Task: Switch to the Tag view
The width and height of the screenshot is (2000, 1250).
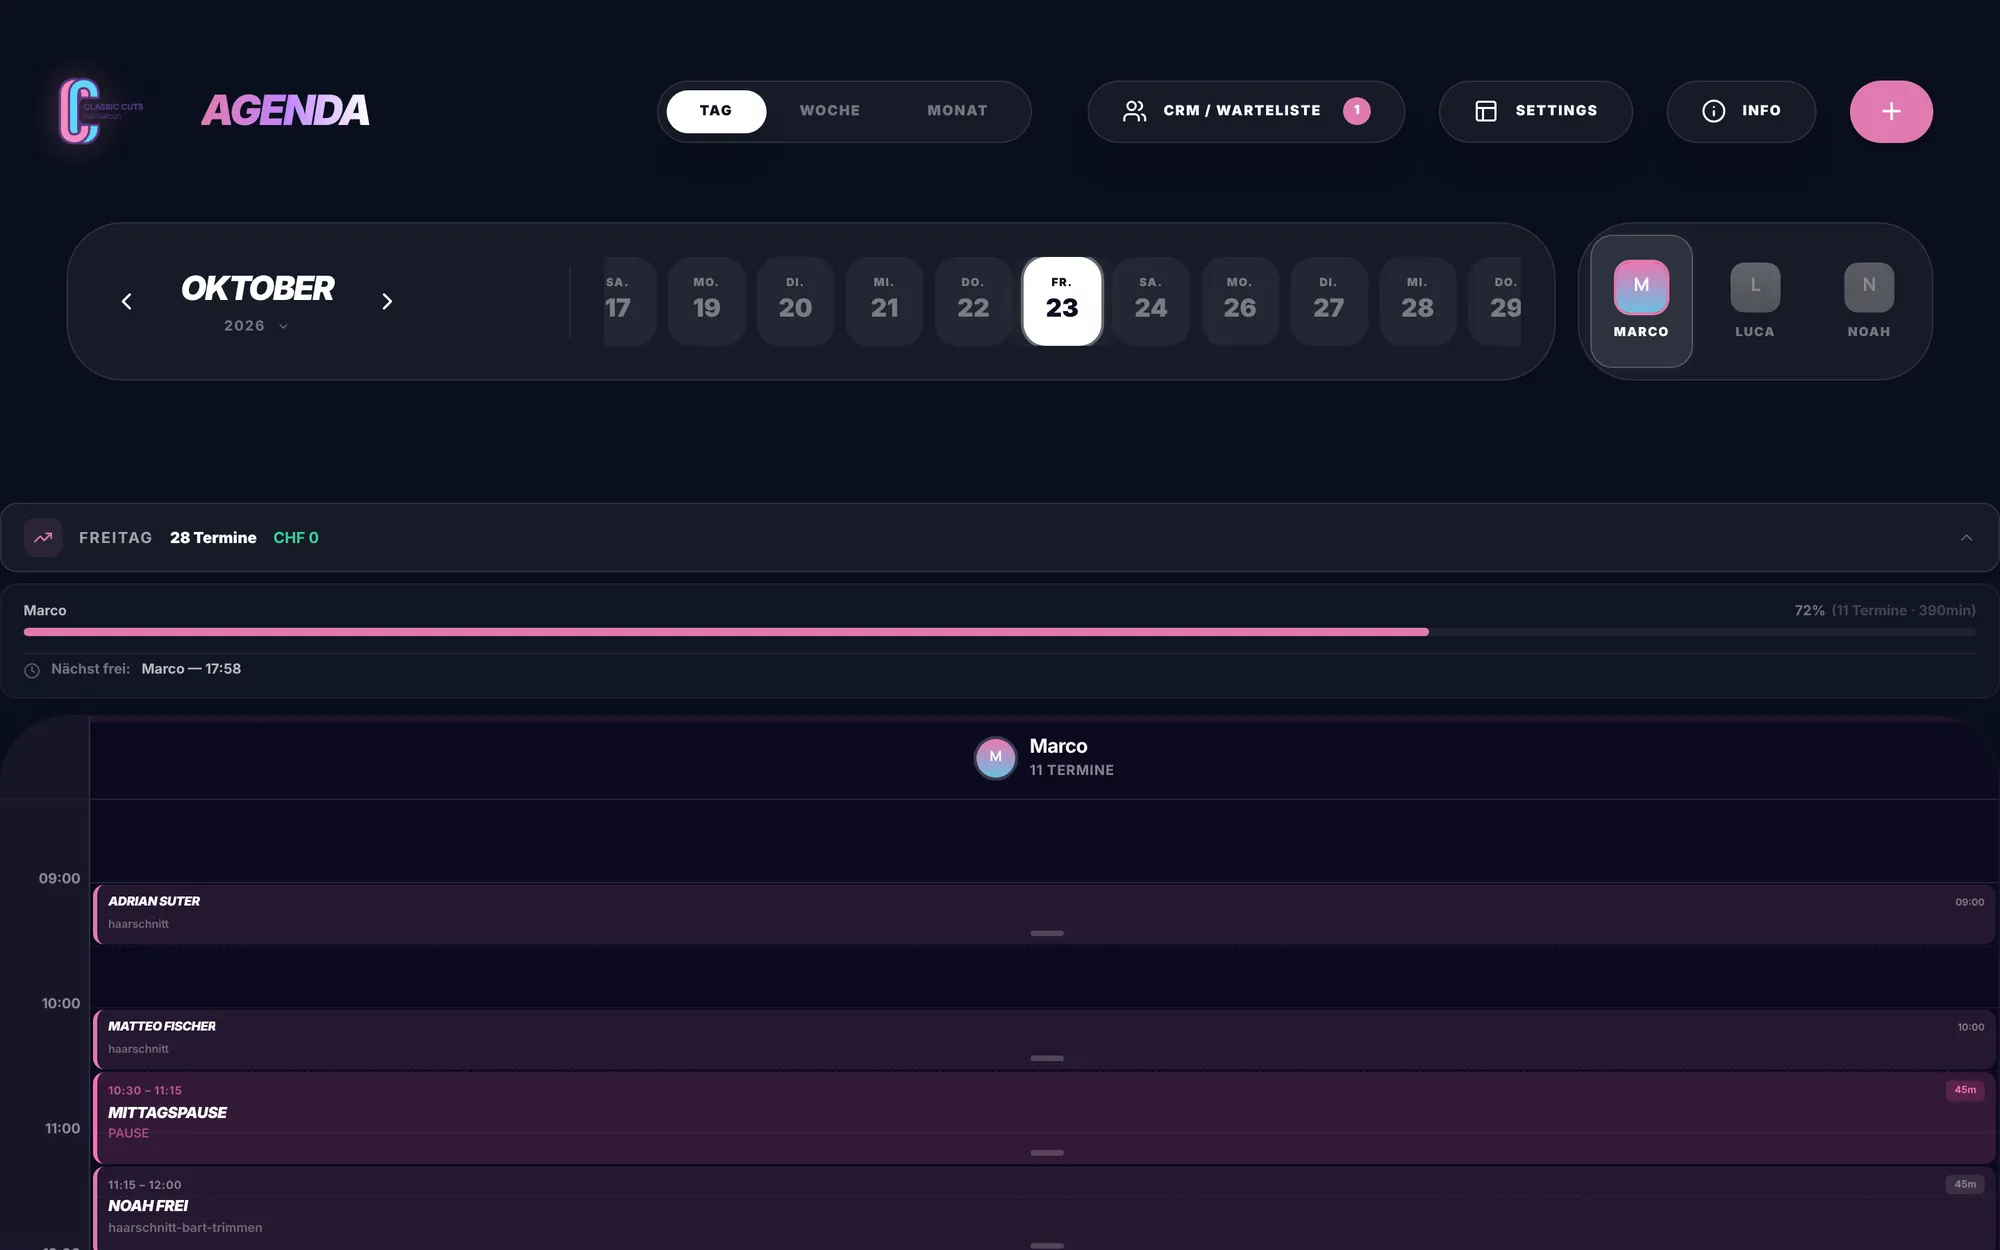Action: [x=716, y=111]
